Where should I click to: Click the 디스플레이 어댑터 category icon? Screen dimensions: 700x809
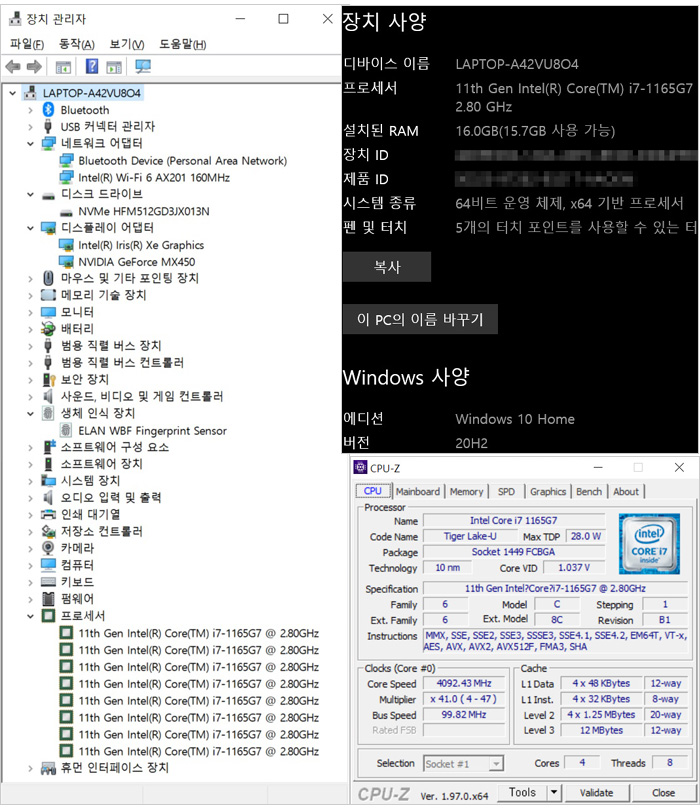[48, 228]
